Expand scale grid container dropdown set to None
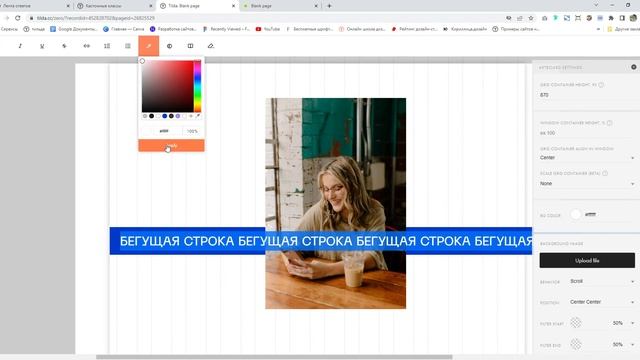The height and width of the screenshot is (360, 640). [x=587, y=184]
